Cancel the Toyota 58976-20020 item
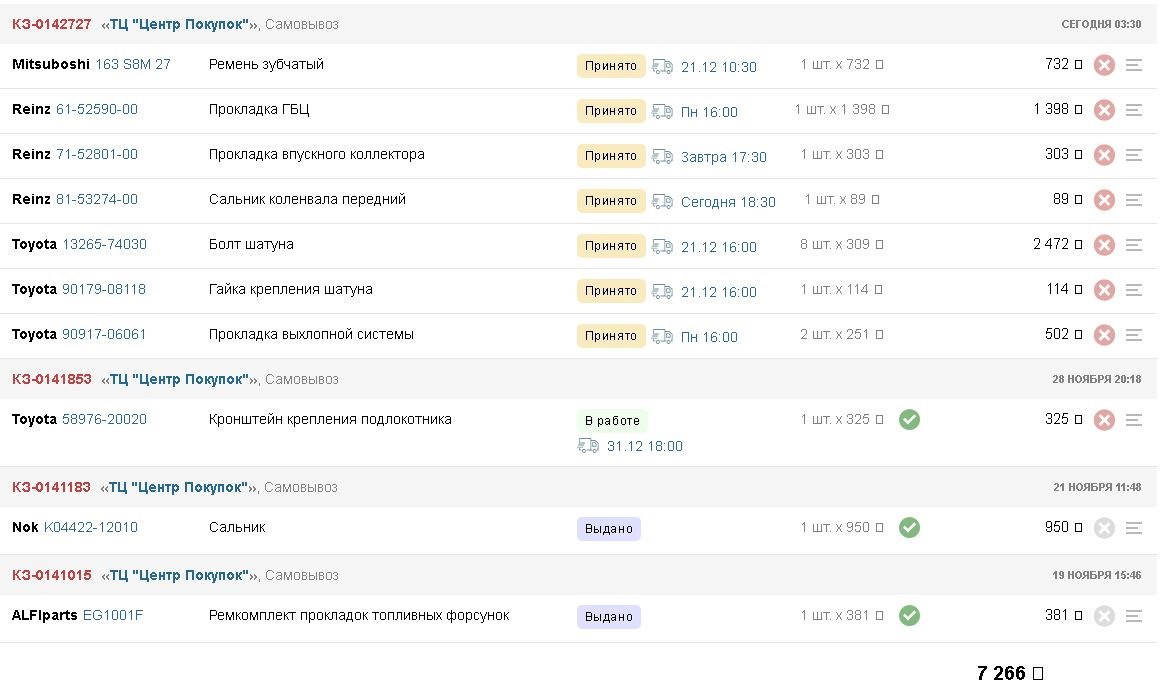 click(1104, 420)
